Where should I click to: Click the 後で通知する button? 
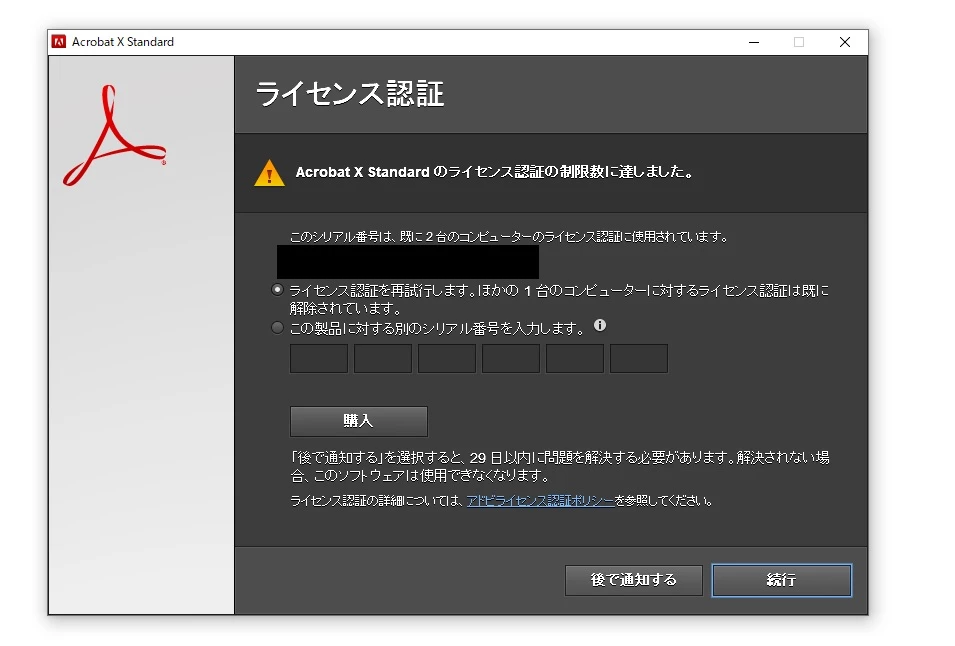click(x=633, y=580)
